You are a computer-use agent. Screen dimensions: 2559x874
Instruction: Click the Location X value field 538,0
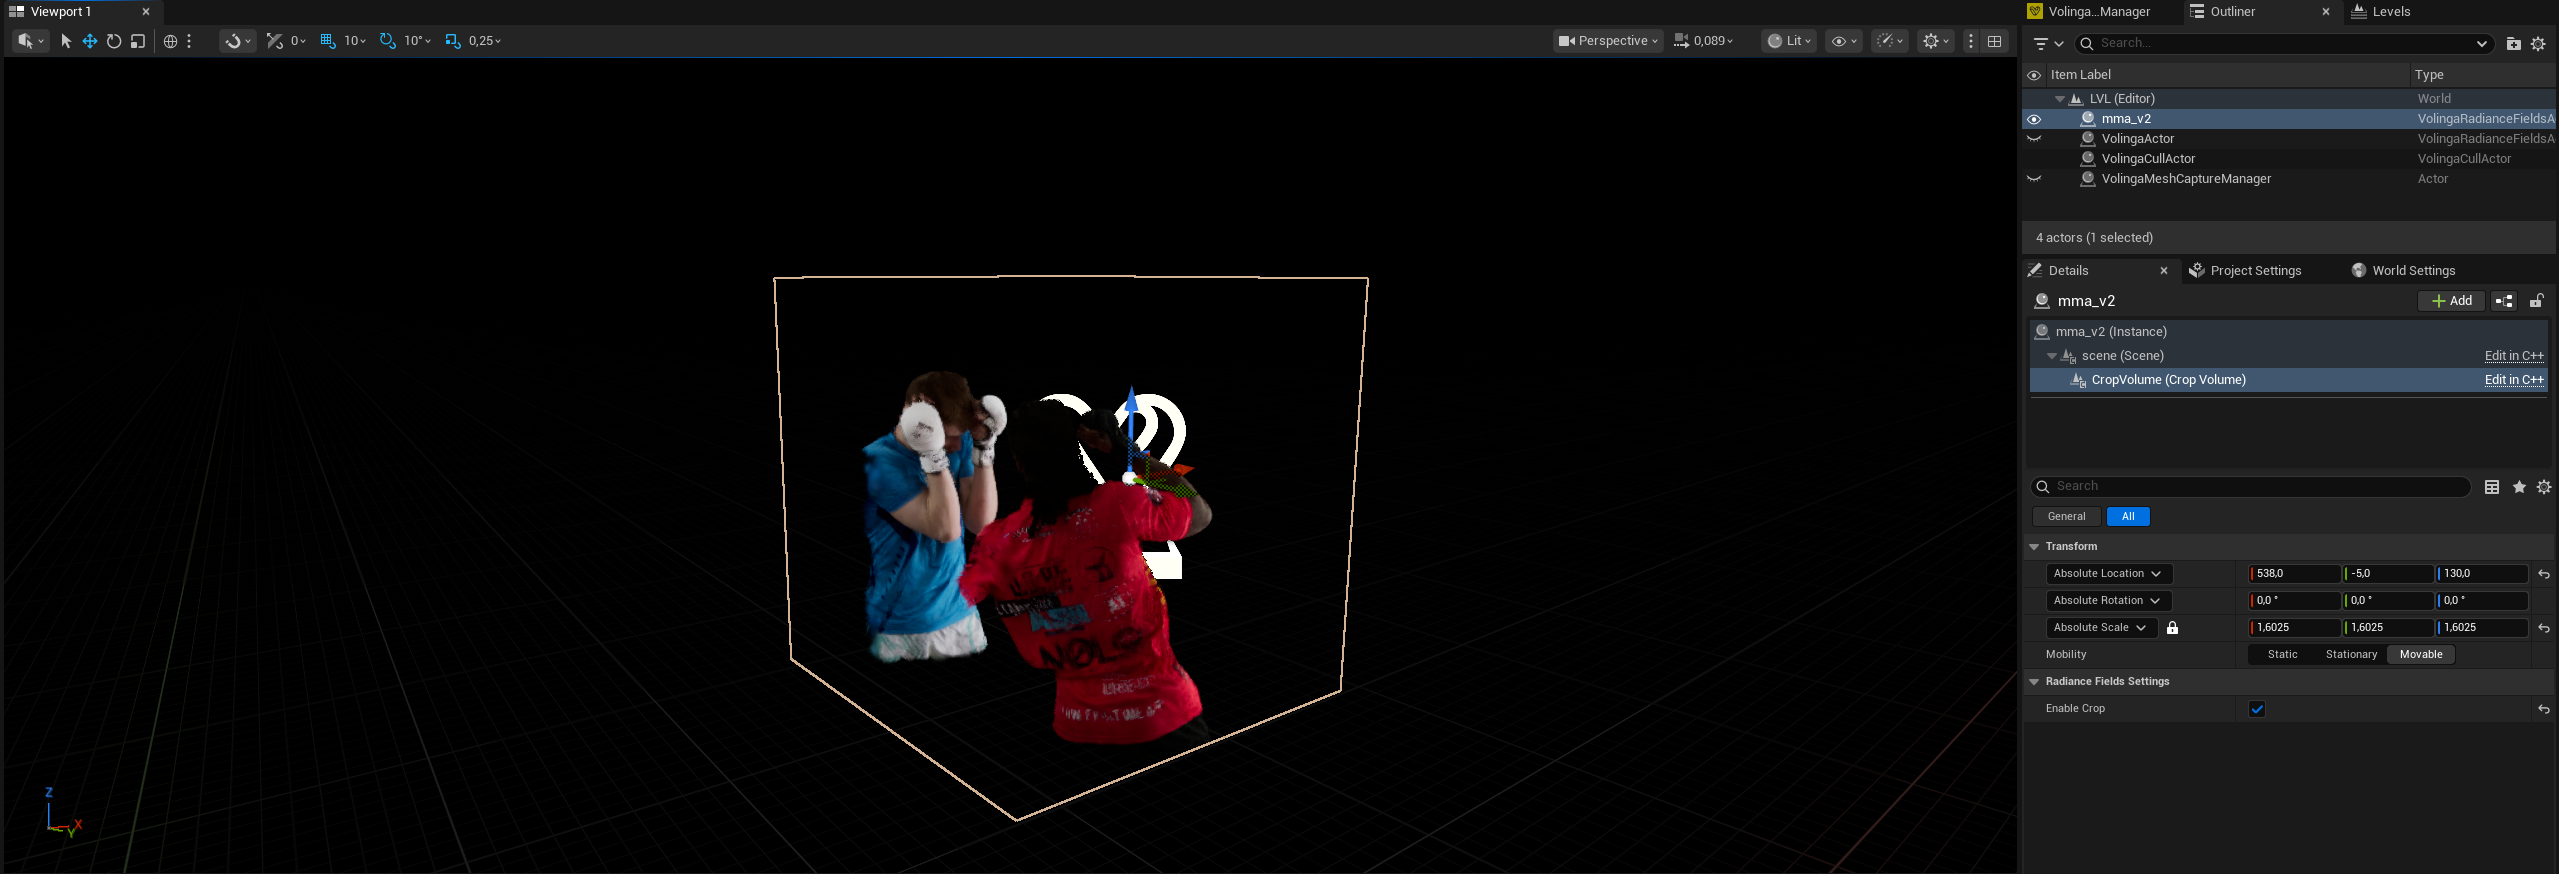coord(2295,574)
